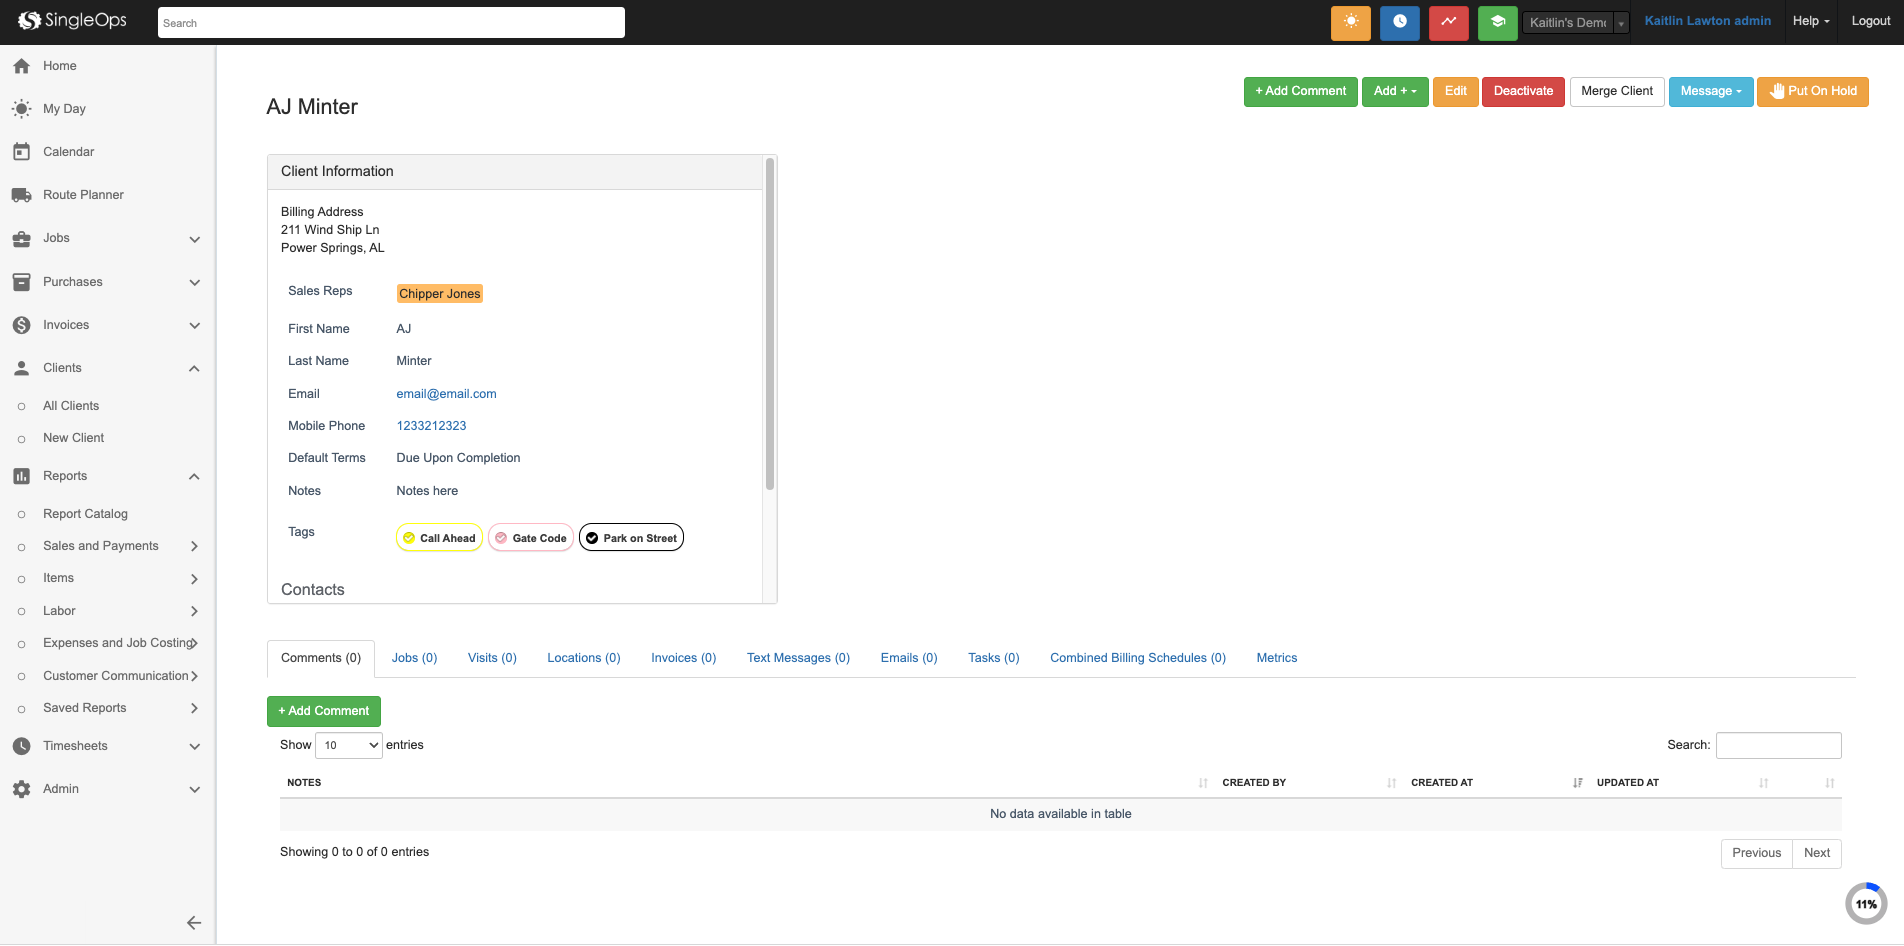Switch to the Metrics tab
Viewport: 1904px width, 946px height.
[1276, 658]
